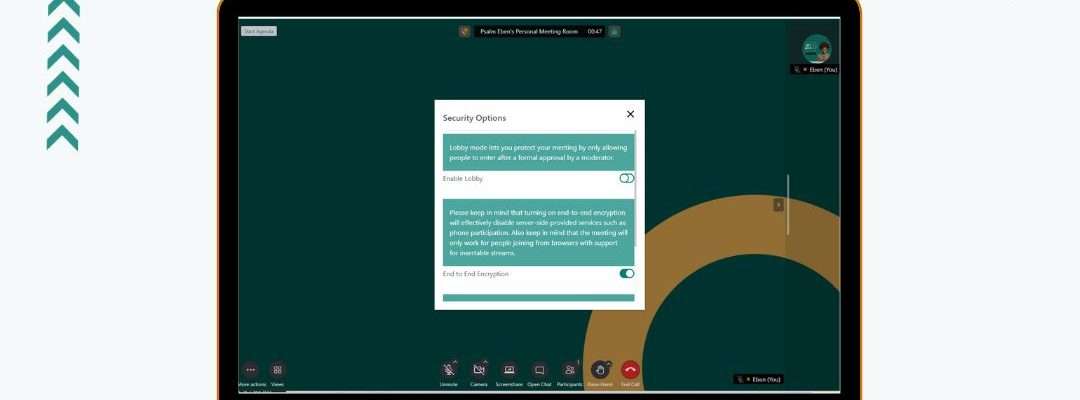This screenshot has width=1080, height=400.
Task: End the call with red button
Action: pos(630,370)
